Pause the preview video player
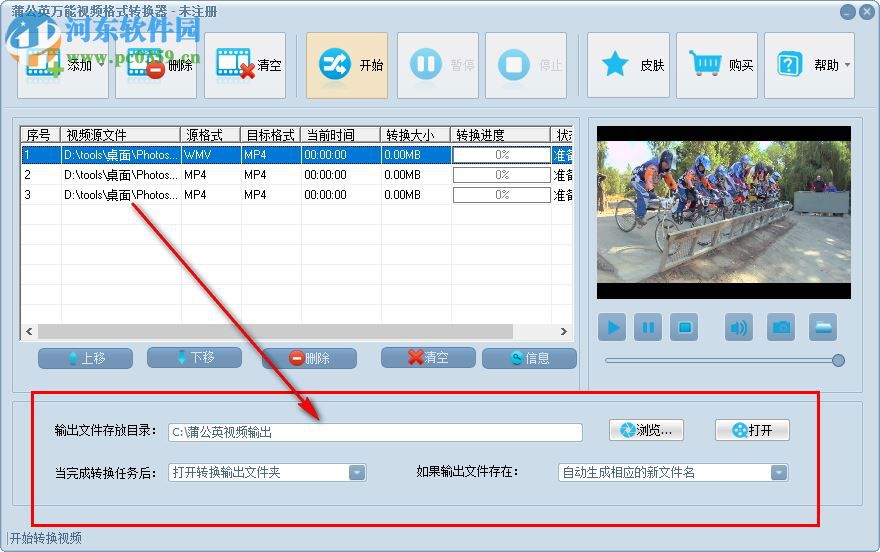The width and height of the screenshot is (880, 552). [648, 328]
